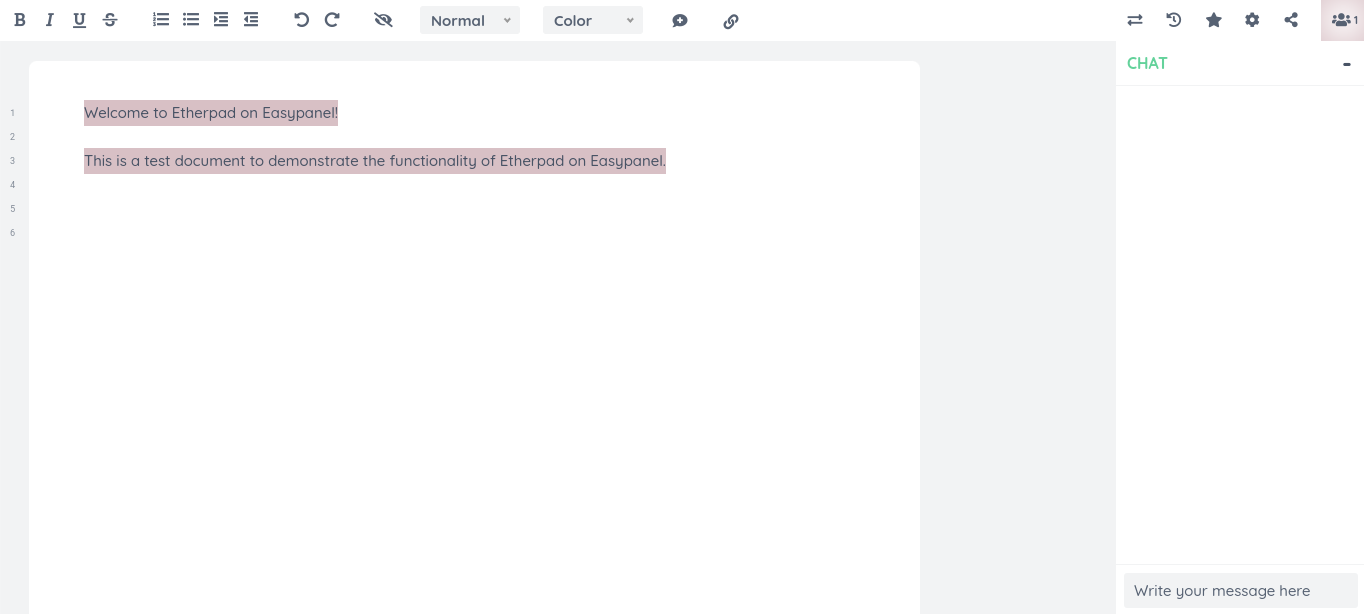
Task: Open the document timeslider history
Action: [x=1173, y=20]
